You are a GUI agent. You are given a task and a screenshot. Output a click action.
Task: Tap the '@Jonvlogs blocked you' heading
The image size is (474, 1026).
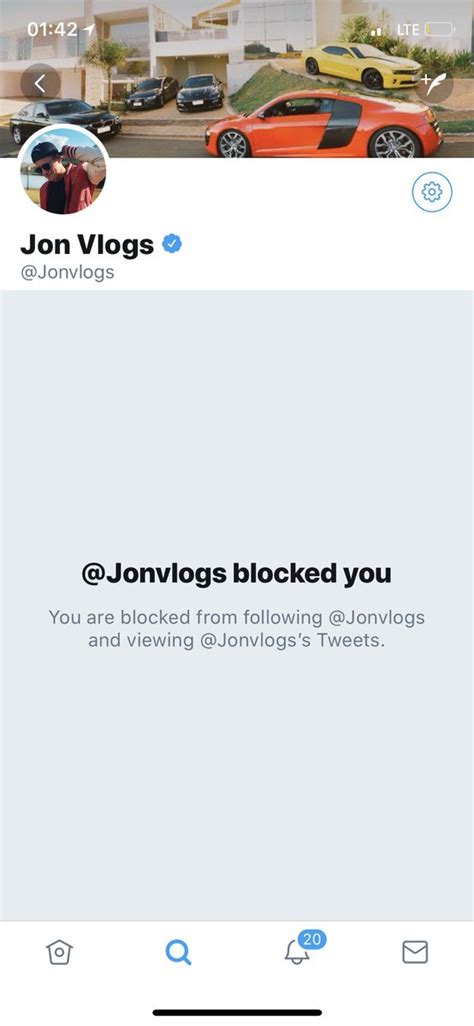[236, 574]
